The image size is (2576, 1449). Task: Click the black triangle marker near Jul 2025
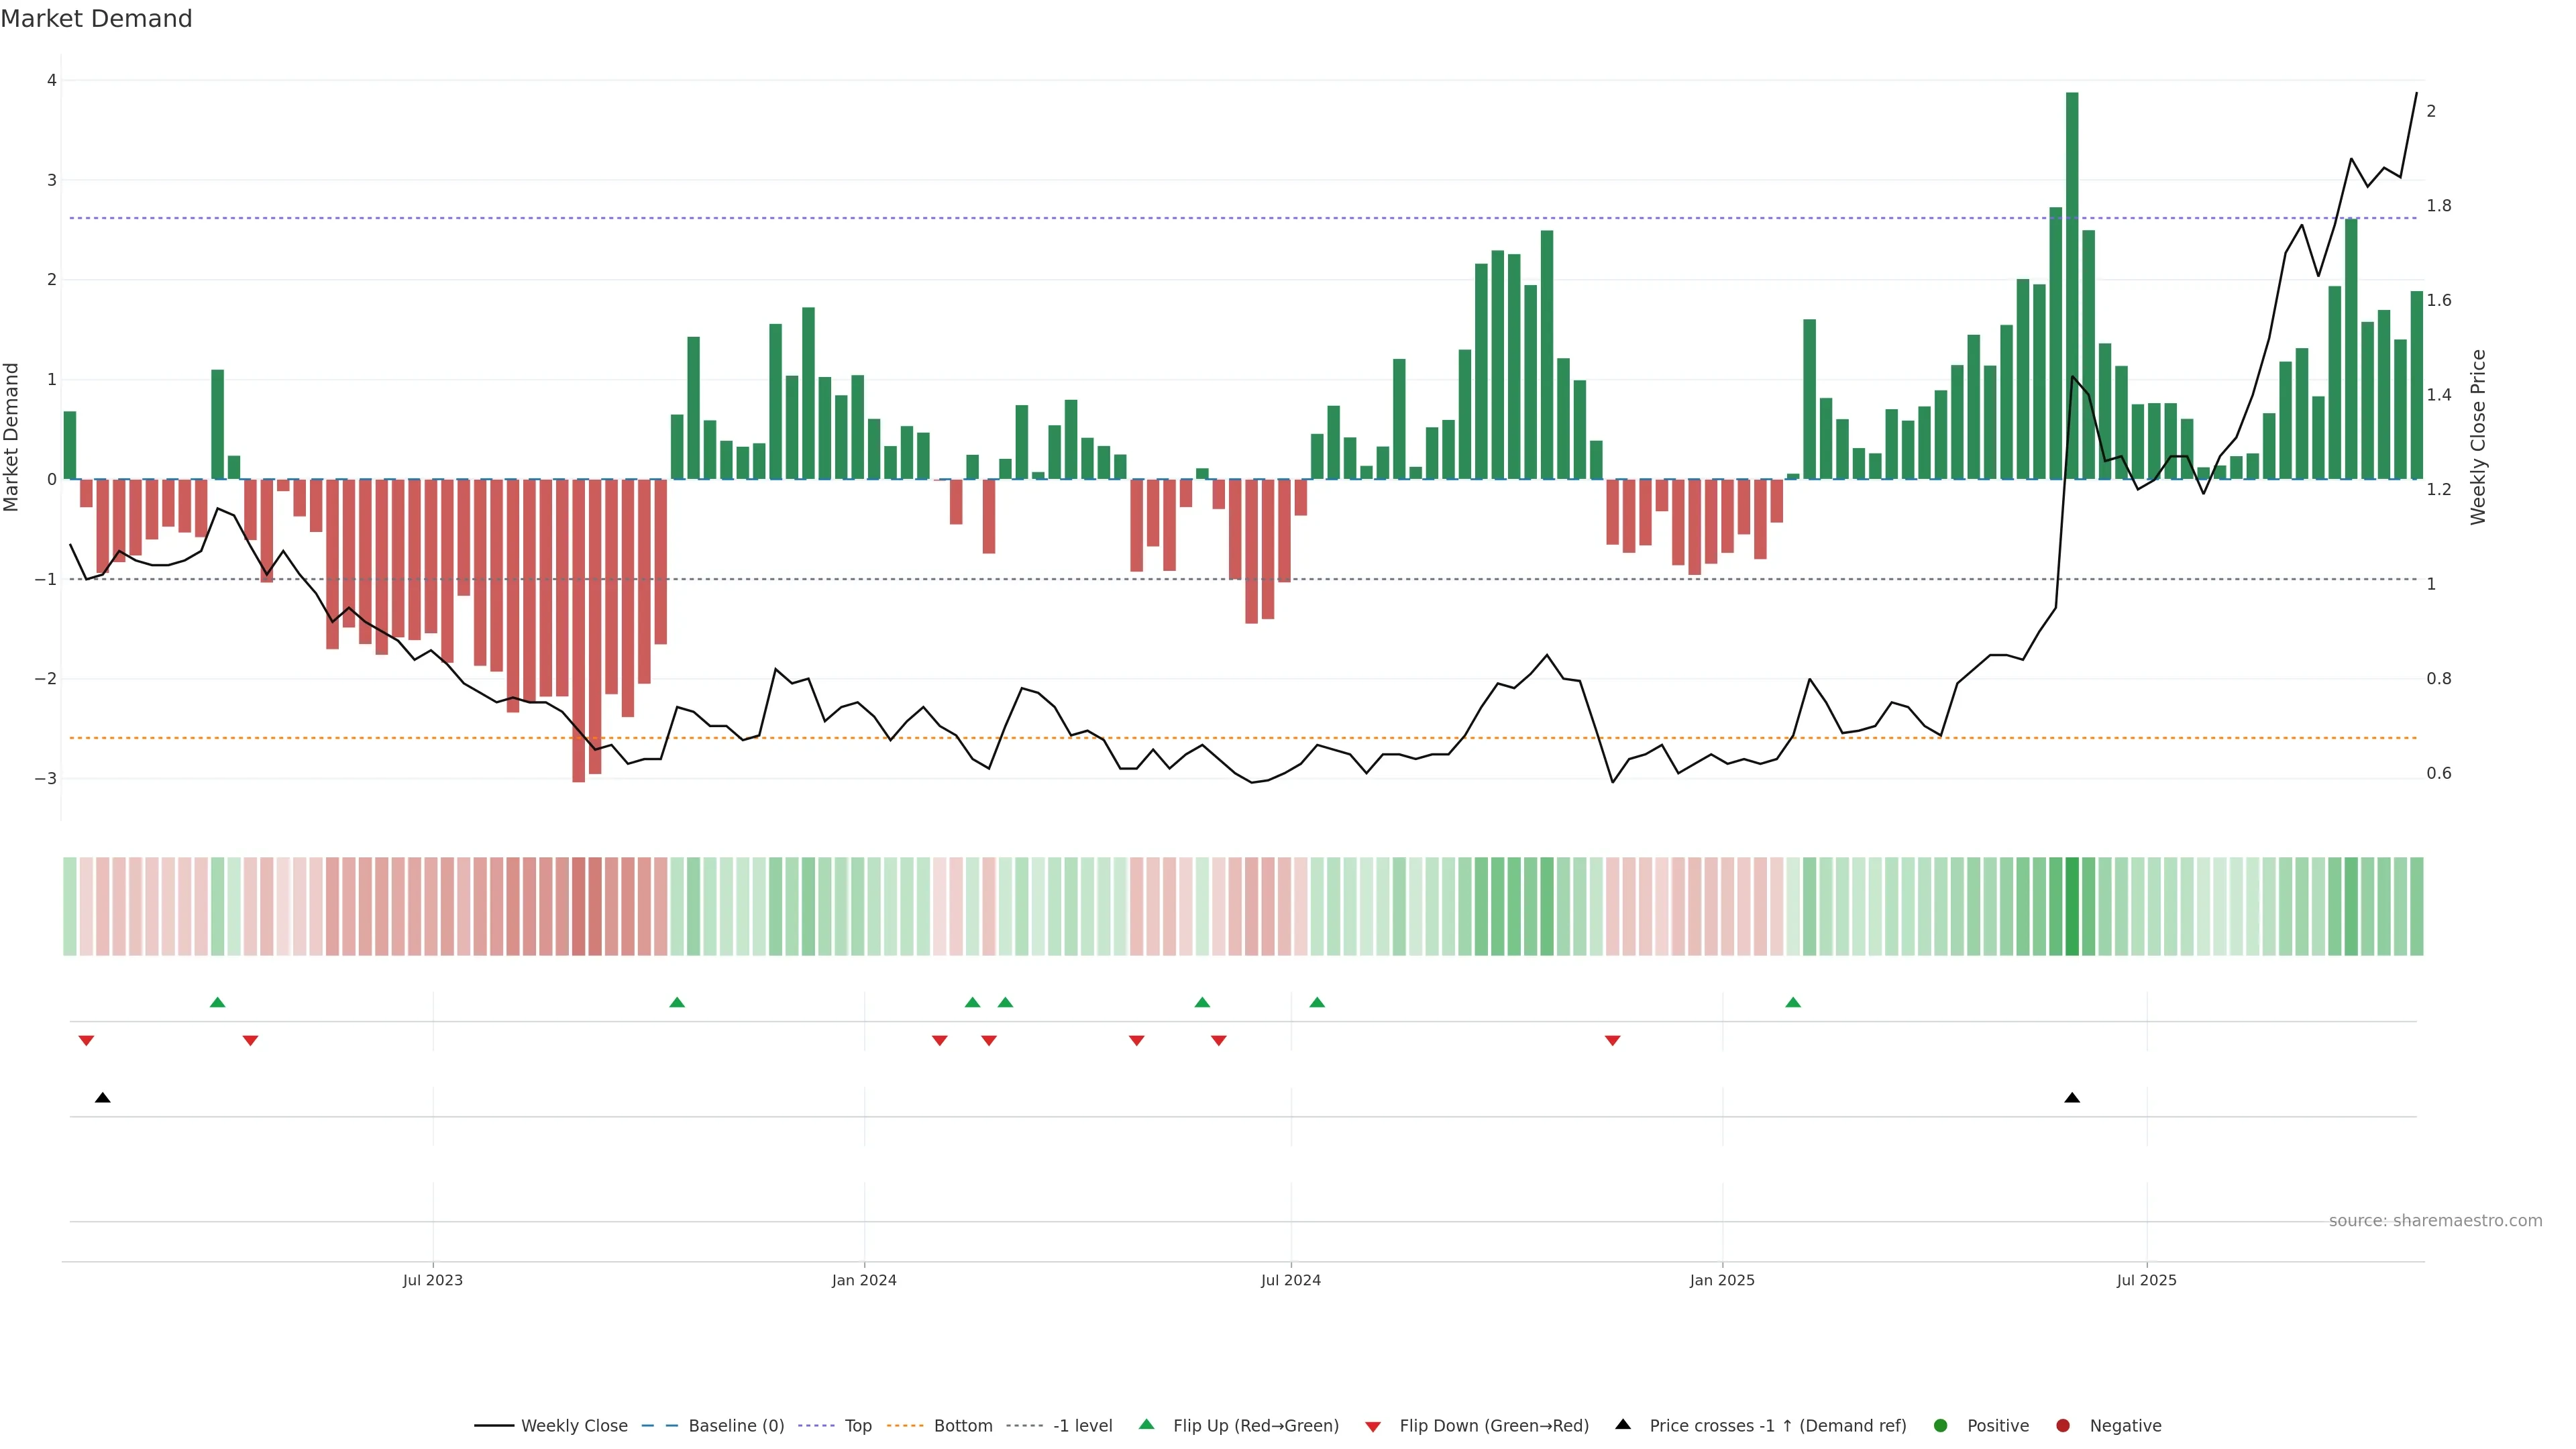coord(2072,1097)
